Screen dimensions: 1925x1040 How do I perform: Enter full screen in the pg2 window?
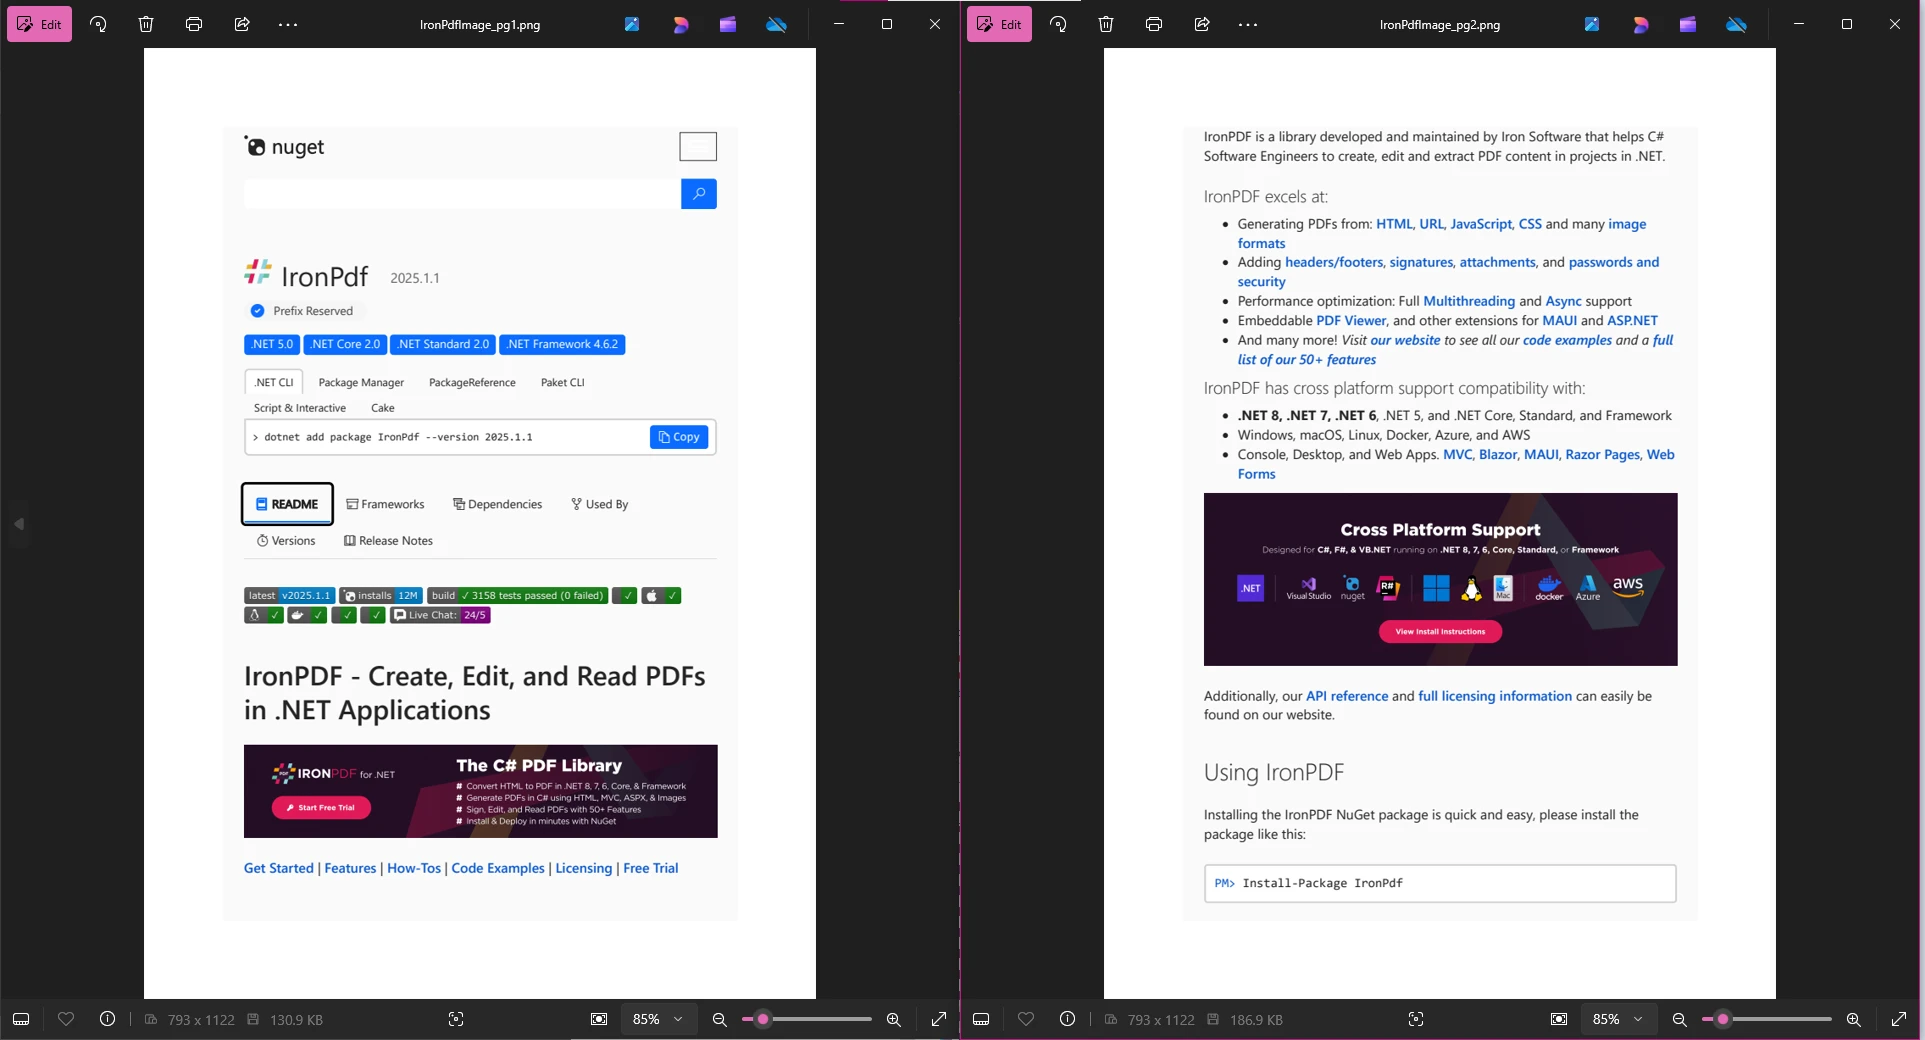click(1898, 1019)
